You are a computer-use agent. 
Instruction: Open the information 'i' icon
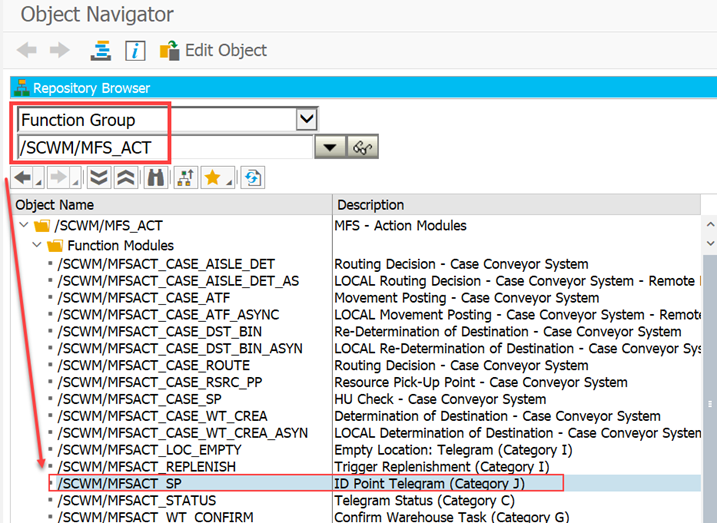(x=135, y=50)
